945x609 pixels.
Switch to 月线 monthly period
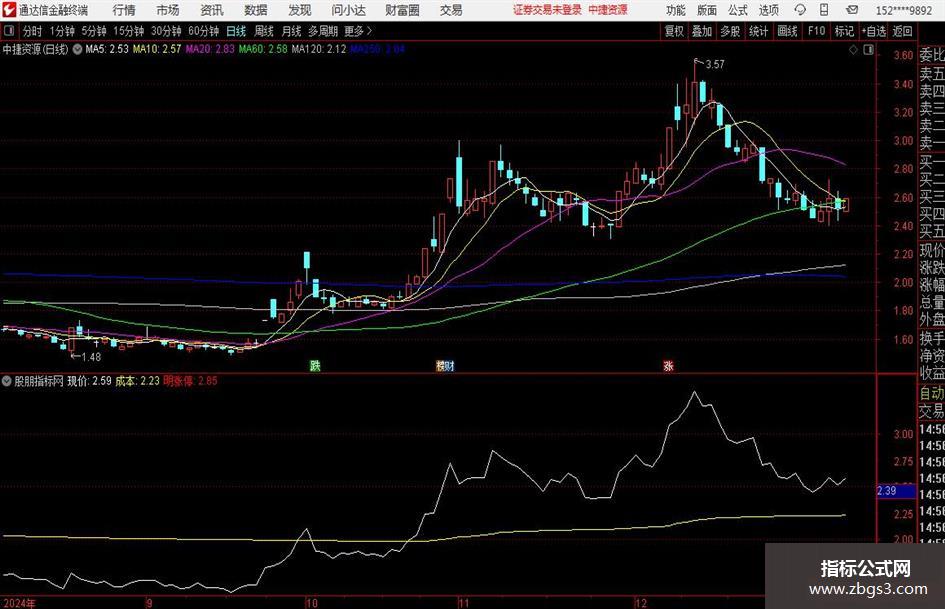292,31
